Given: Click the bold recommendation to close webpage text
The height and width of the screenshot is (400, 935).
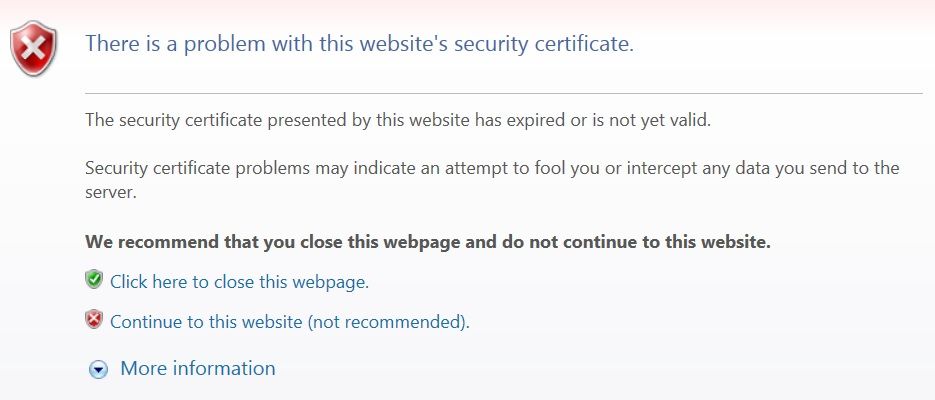Looking at the screenshot, I should 428,243.
